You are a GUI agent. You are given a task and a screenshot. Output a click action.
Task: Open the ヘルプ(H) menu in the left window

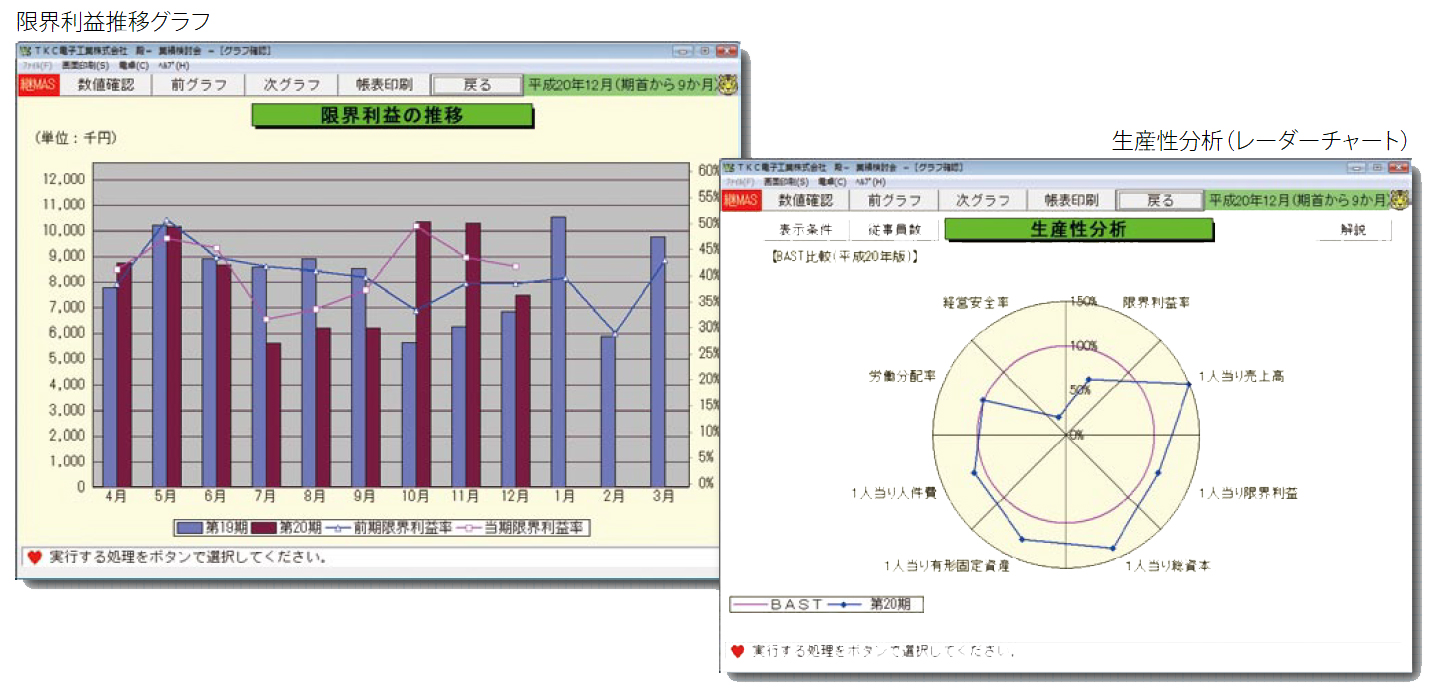coord(173,65)
